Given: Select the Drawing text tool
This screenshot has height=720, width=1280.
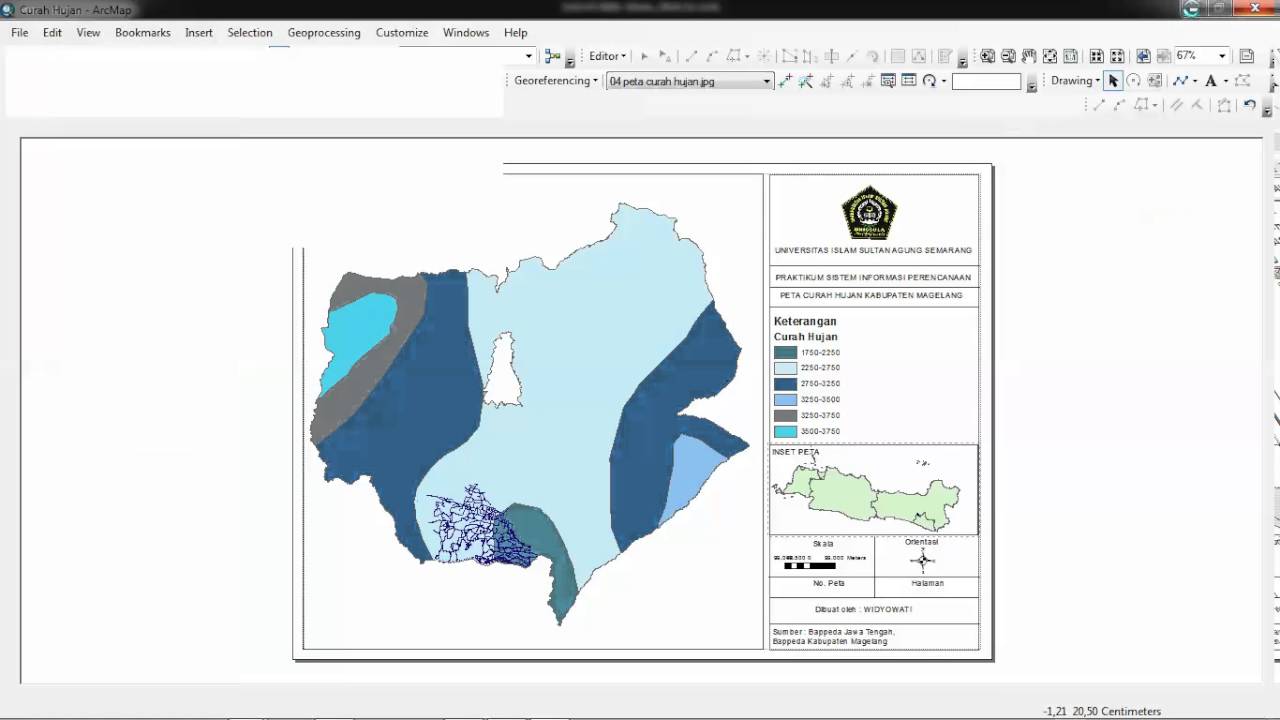Looking at the screenshot, I should 1210,81.
